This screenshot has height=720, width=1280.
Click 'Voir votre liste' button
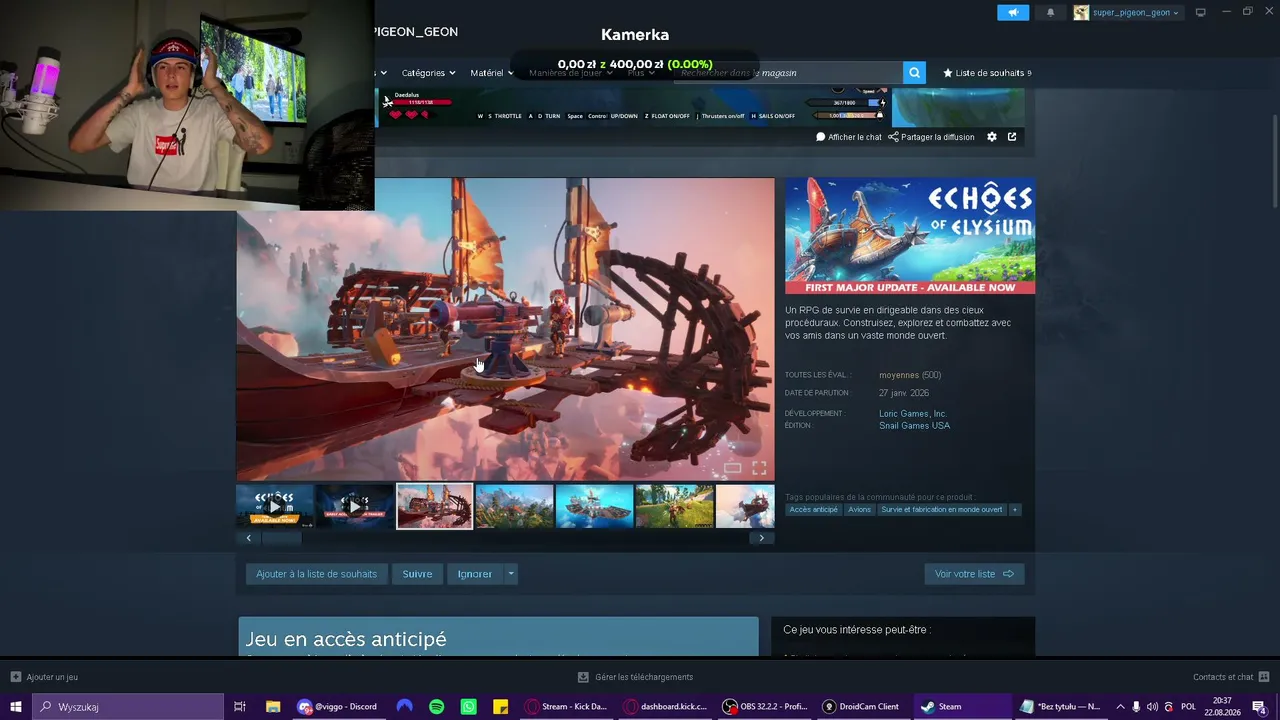pos(974,574)
